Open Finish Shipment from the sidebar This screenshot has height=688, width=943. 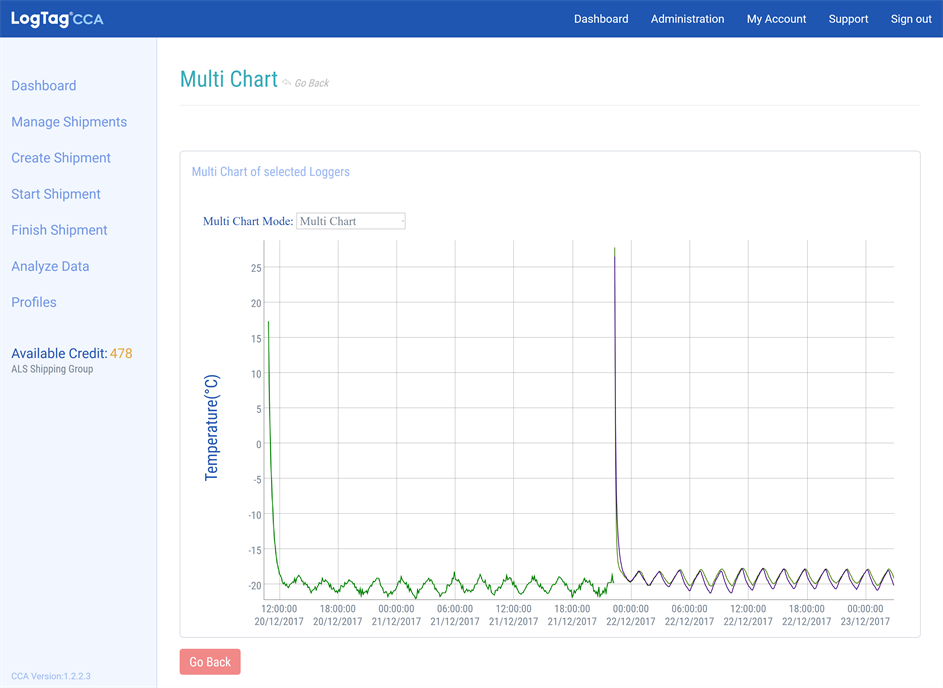(x=59, y=230)
